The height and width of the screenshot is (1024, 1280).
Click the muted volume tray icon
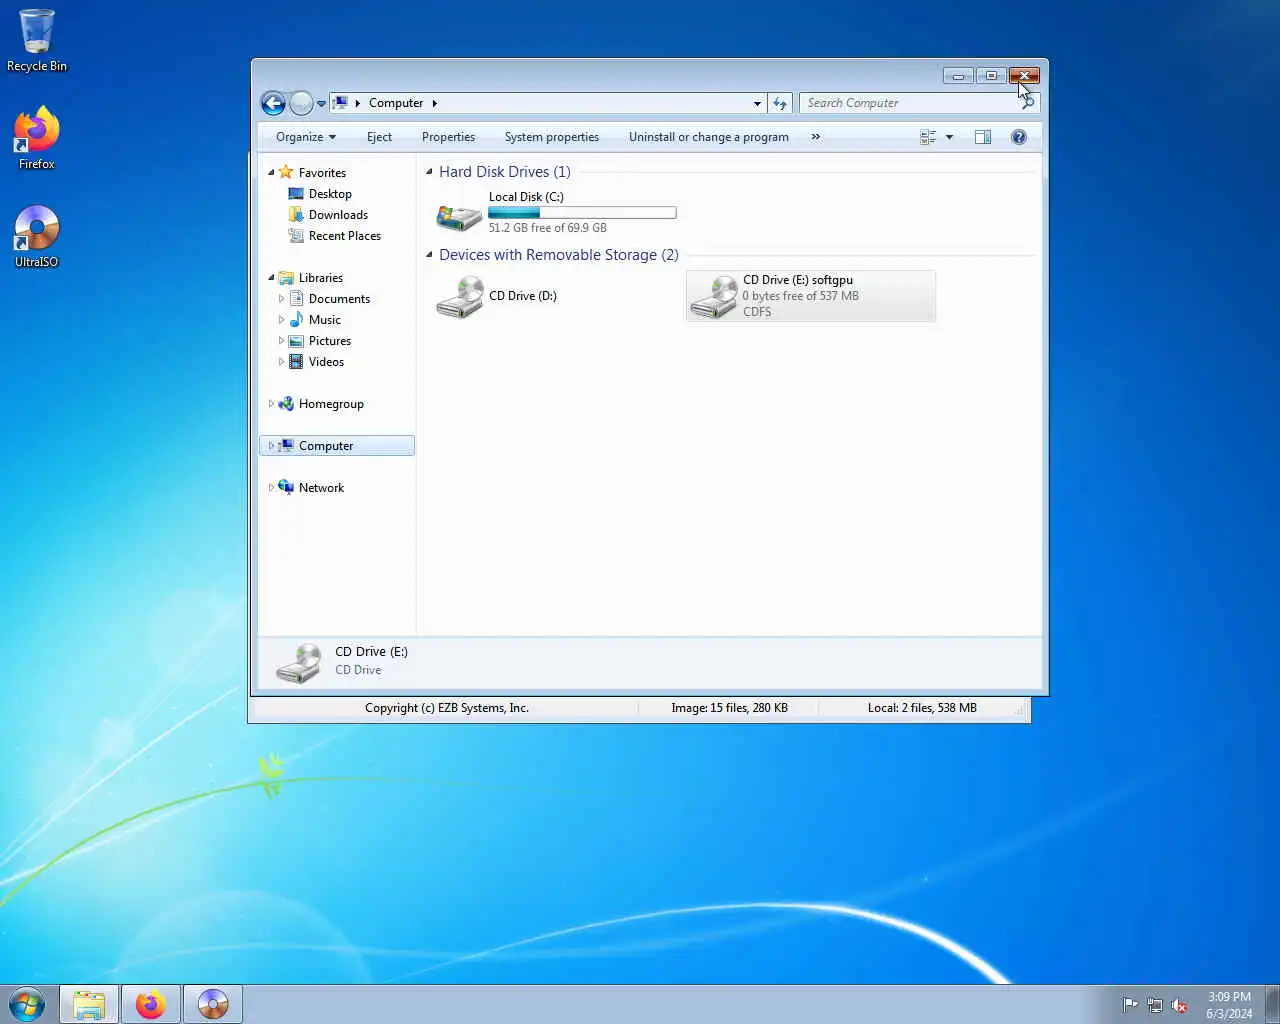tap(1180, 1005)
